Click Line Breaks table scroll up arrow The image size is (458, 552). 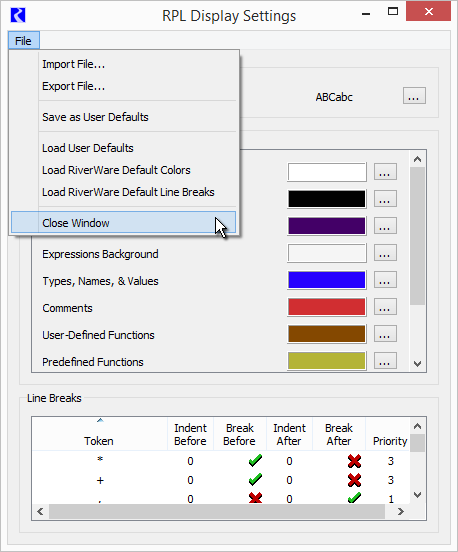[418, 426]
